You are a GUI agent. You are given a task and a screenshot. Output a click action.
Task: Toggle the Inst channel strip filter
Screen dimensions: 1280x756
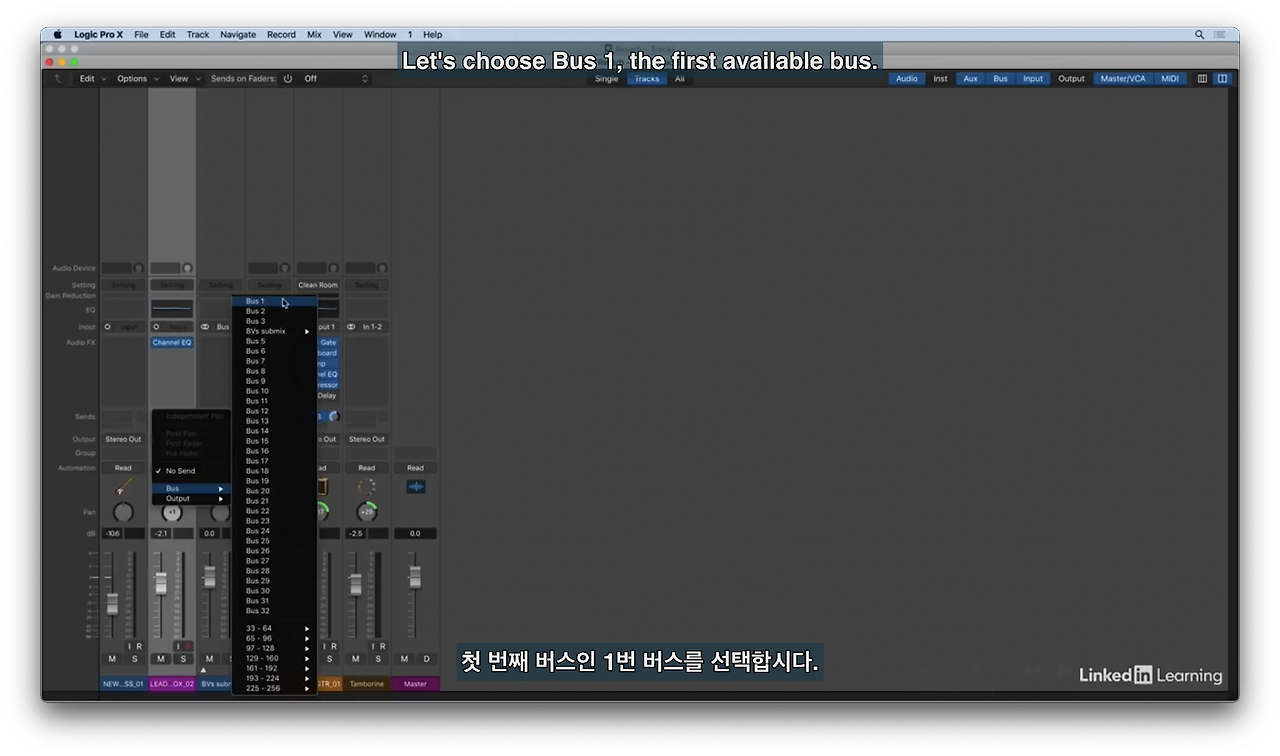coord(940,78)
